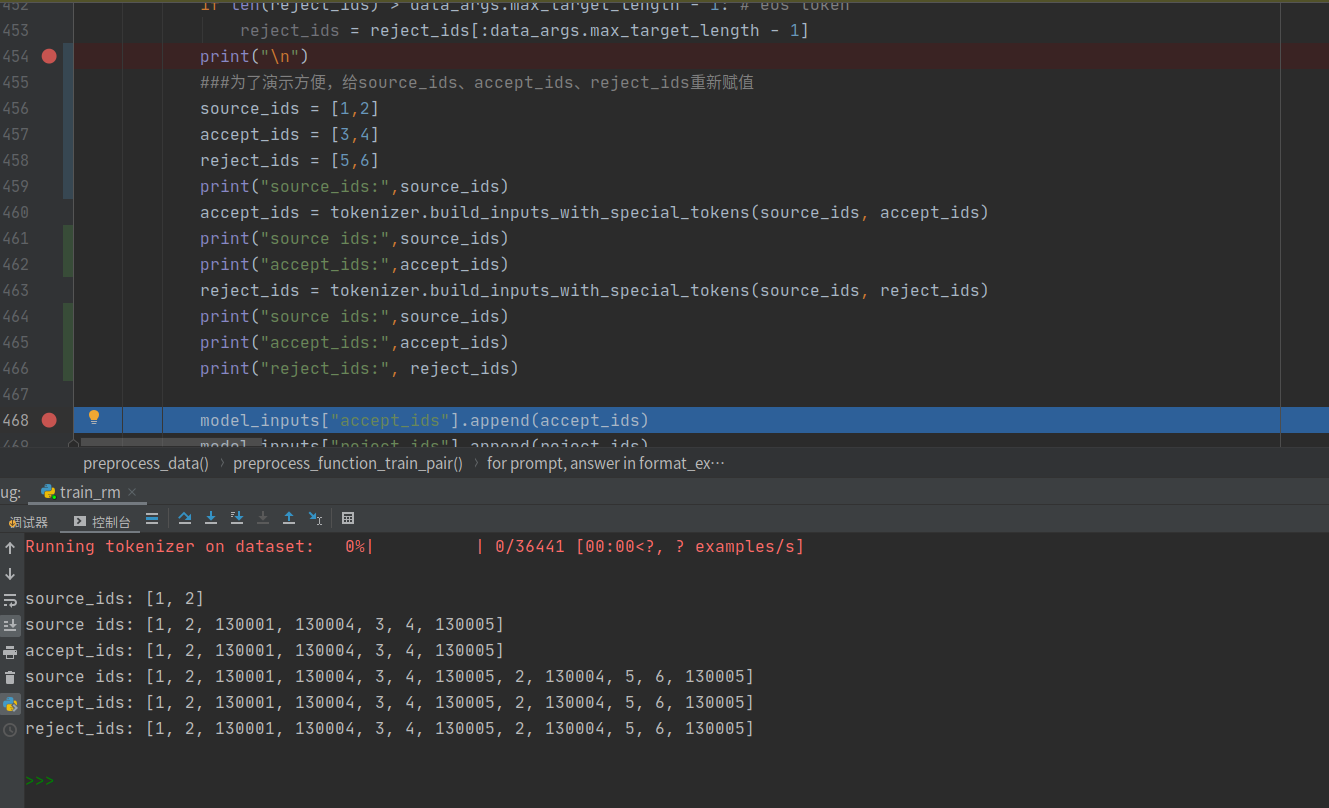Viewport: 1329px width, 808px height.
Task: Clear console output with the trash icon
Action: (10, 676)
